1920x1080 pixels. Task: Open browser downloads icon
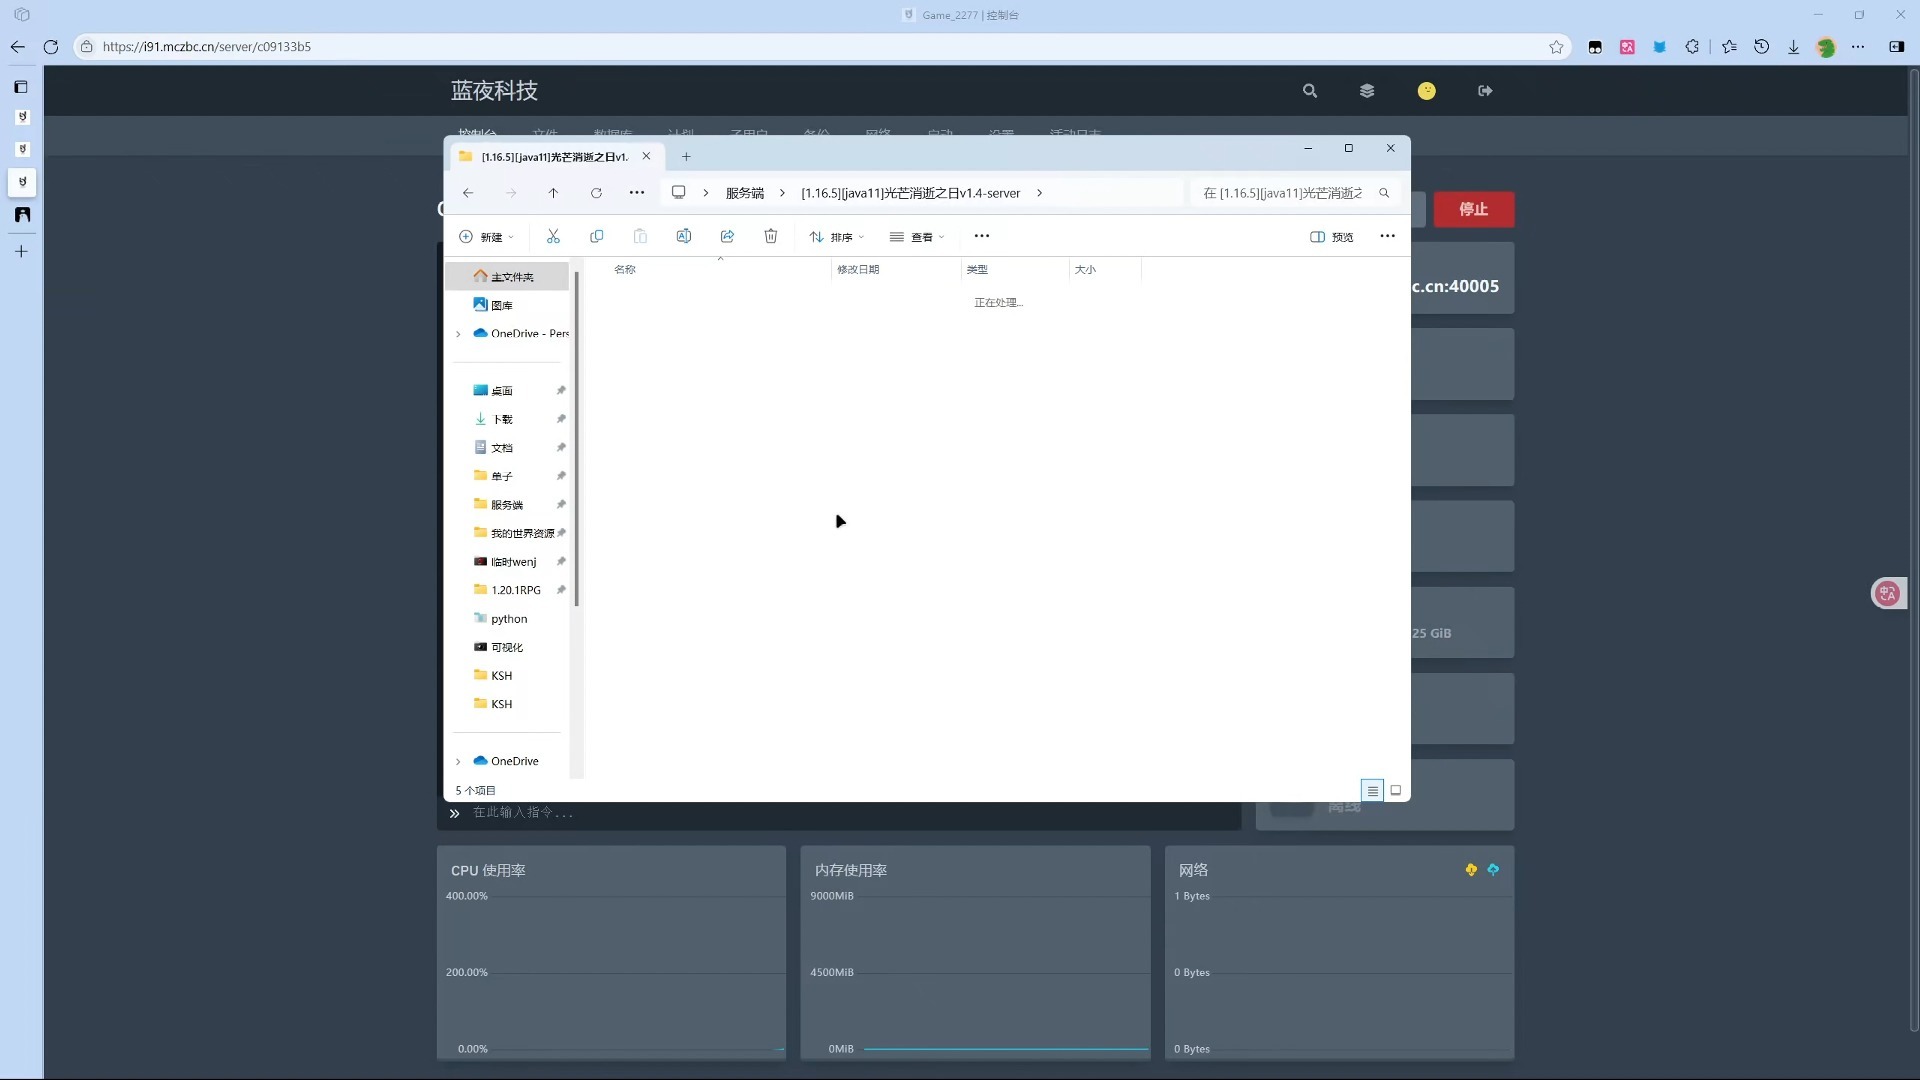[x=1794, y=47]
